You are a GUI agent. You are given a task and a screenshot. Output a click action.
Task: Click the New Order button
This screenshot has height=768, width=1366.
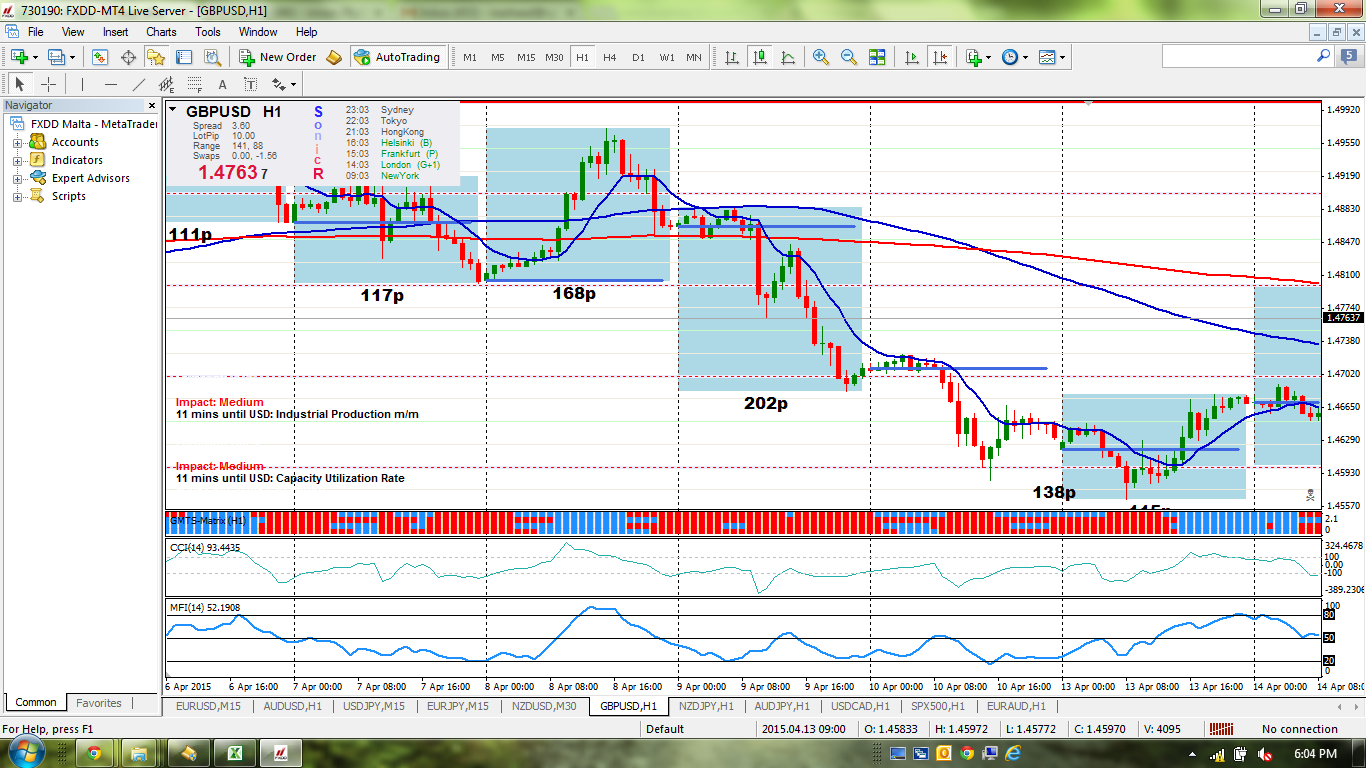277,57
